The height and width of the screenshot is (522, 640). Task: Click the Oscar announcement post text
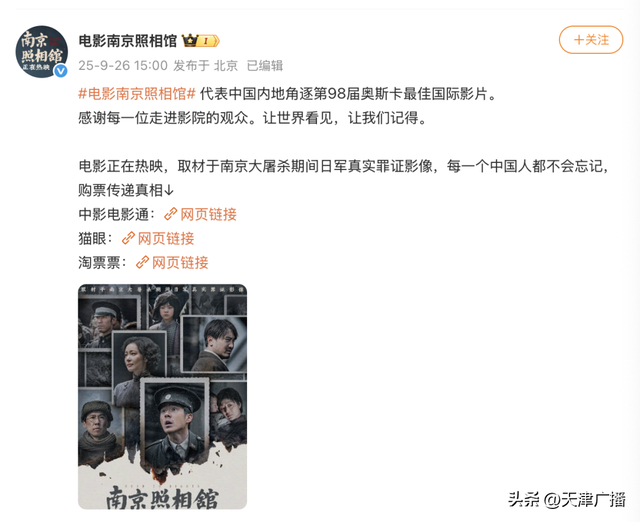click(x=288, y=106)
